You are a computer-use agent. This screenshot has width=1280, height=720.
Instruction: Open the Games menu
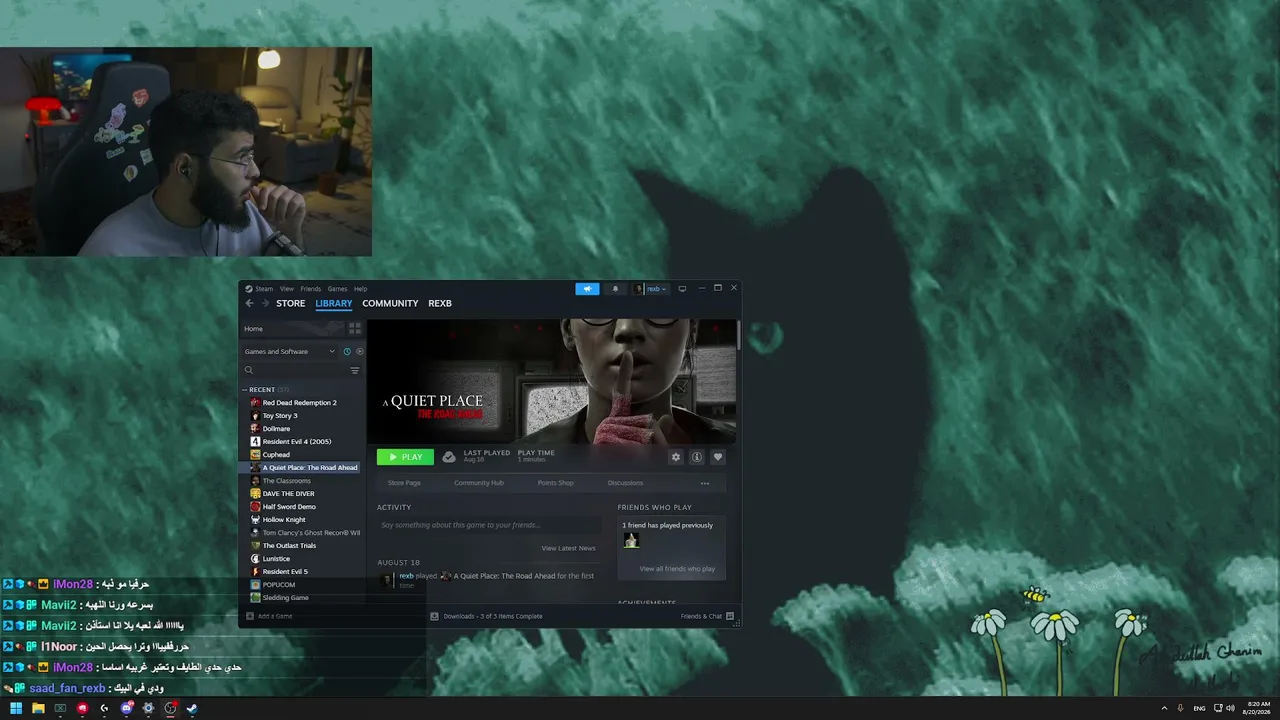click(338, 289)
